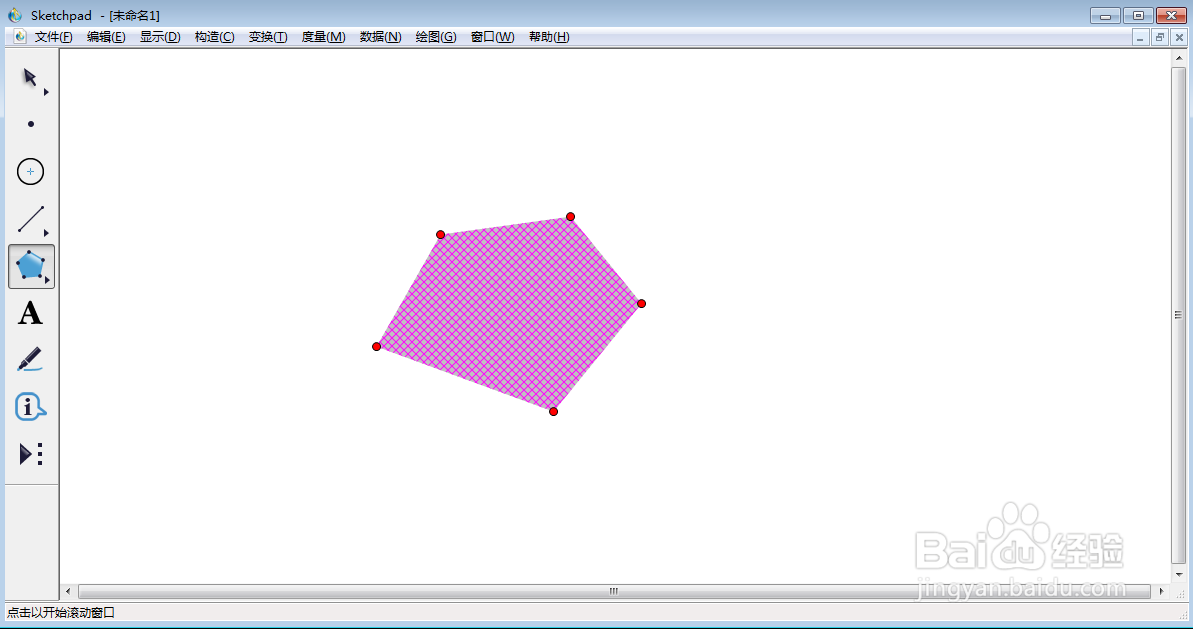Click the status bar text 点击以开始滚动窗口
This screenshot has height=629, width=1193.
tap(61, 612)
